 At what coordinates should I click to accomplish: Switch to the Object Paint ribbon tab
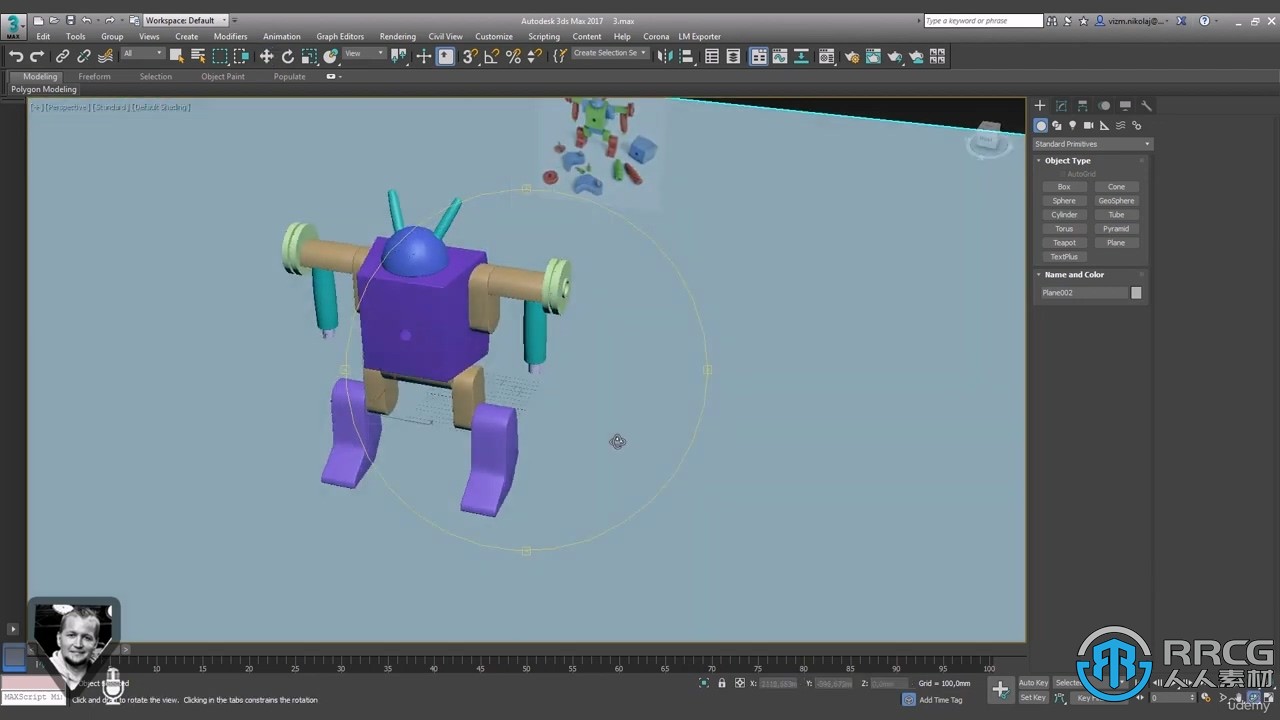tap(222, 76)
